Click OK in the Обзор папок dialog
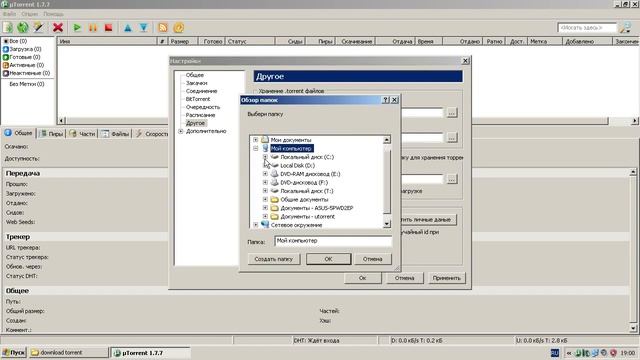Screen dimensions: 640x360 pyautogui.click(x=328, y=259)
